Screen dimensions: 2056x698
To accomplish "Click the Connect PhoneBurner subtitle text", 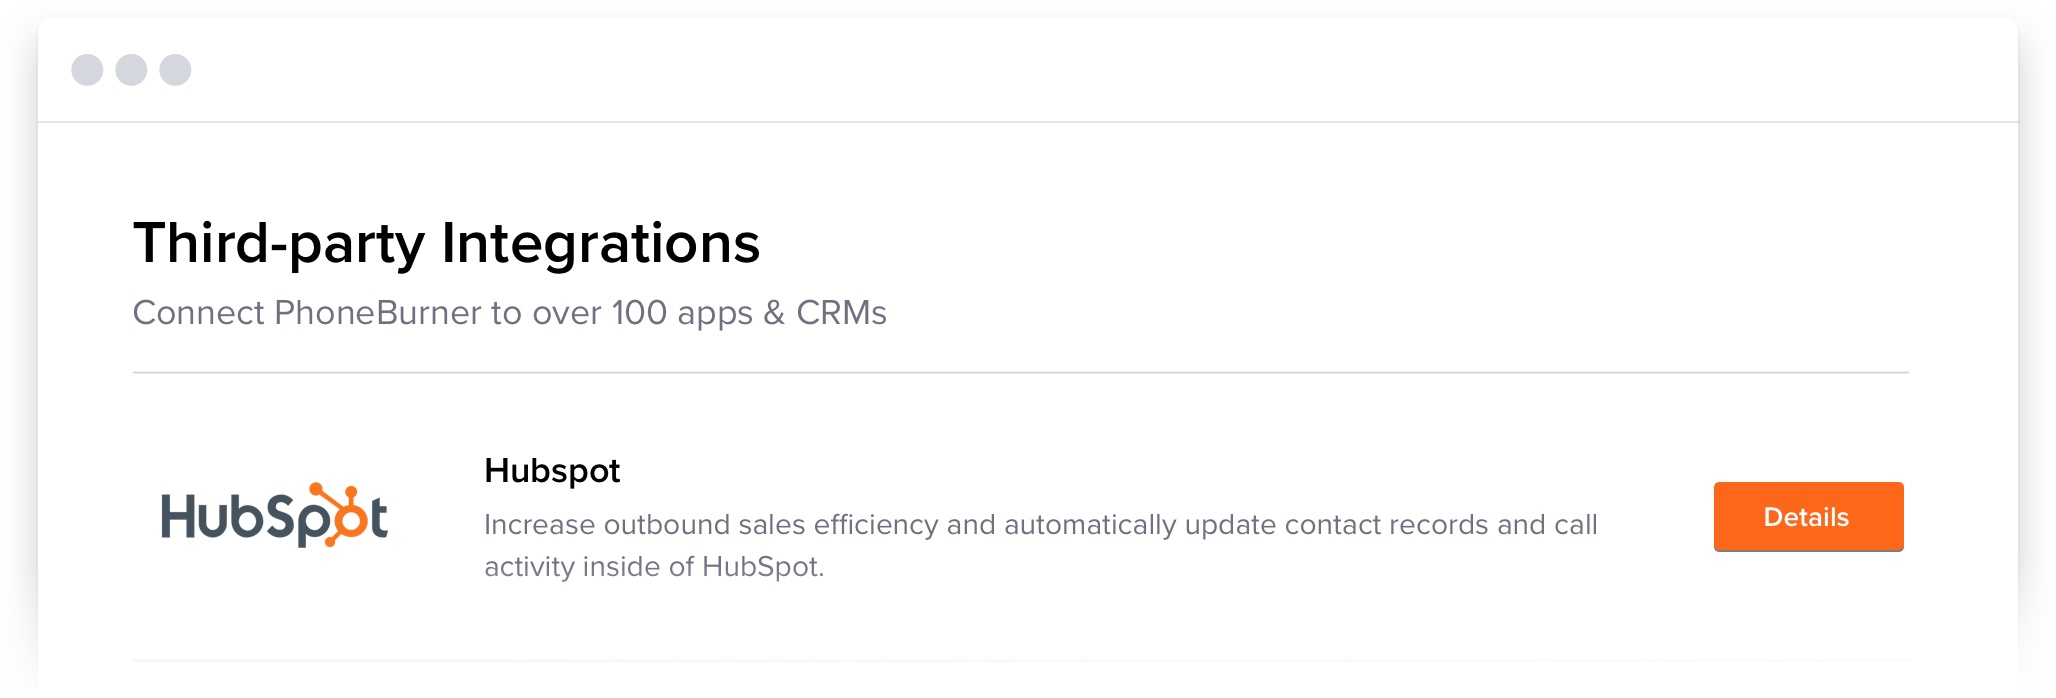I will coord(510,313).
